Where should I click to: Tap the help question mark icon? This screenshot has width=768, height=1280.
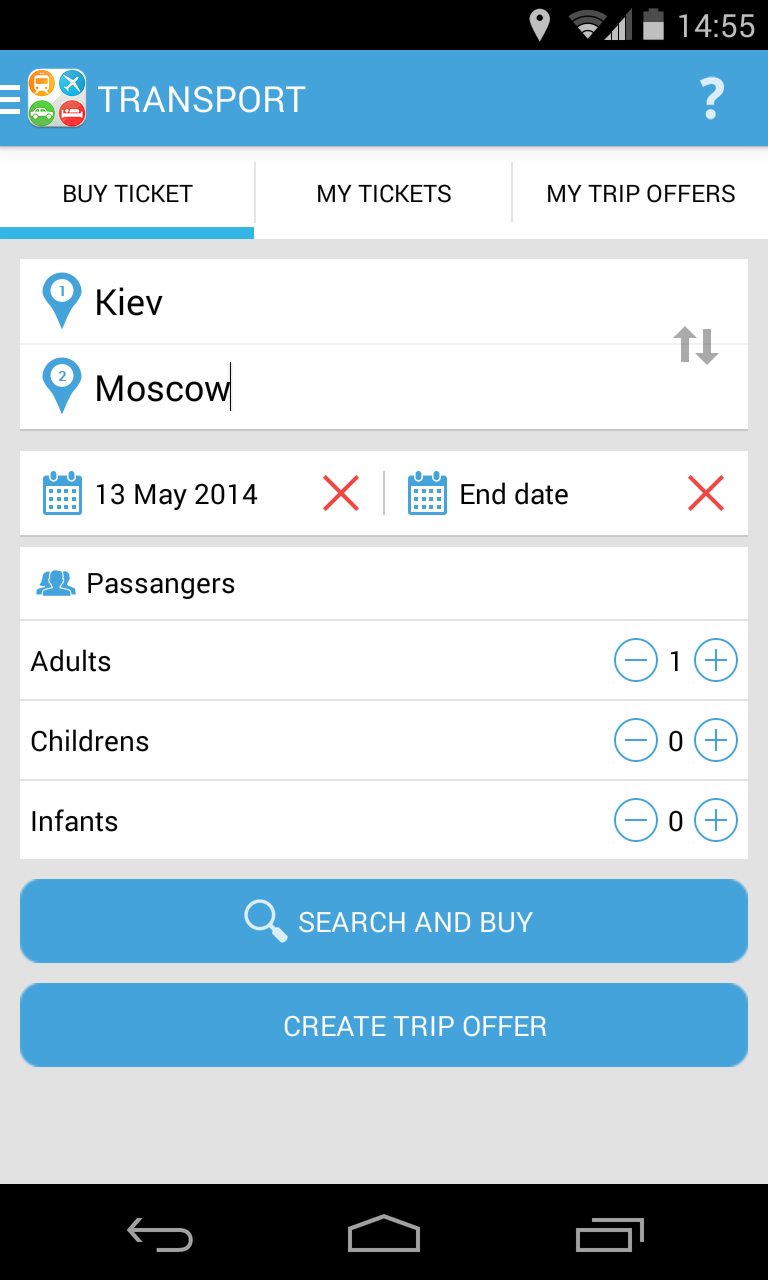click(x=711, y=99)
